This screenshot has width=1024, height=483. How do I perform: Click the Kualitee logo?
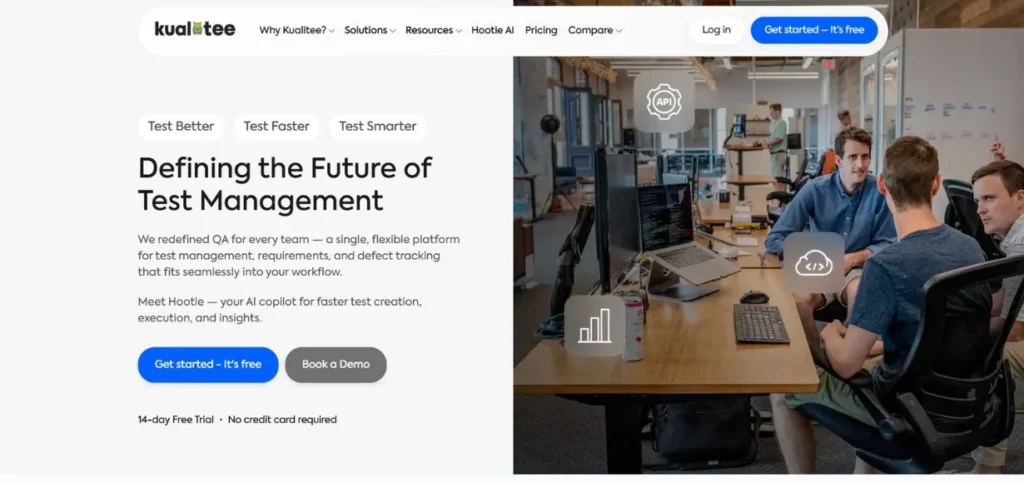pyautogui.click(x=195, y=29)
